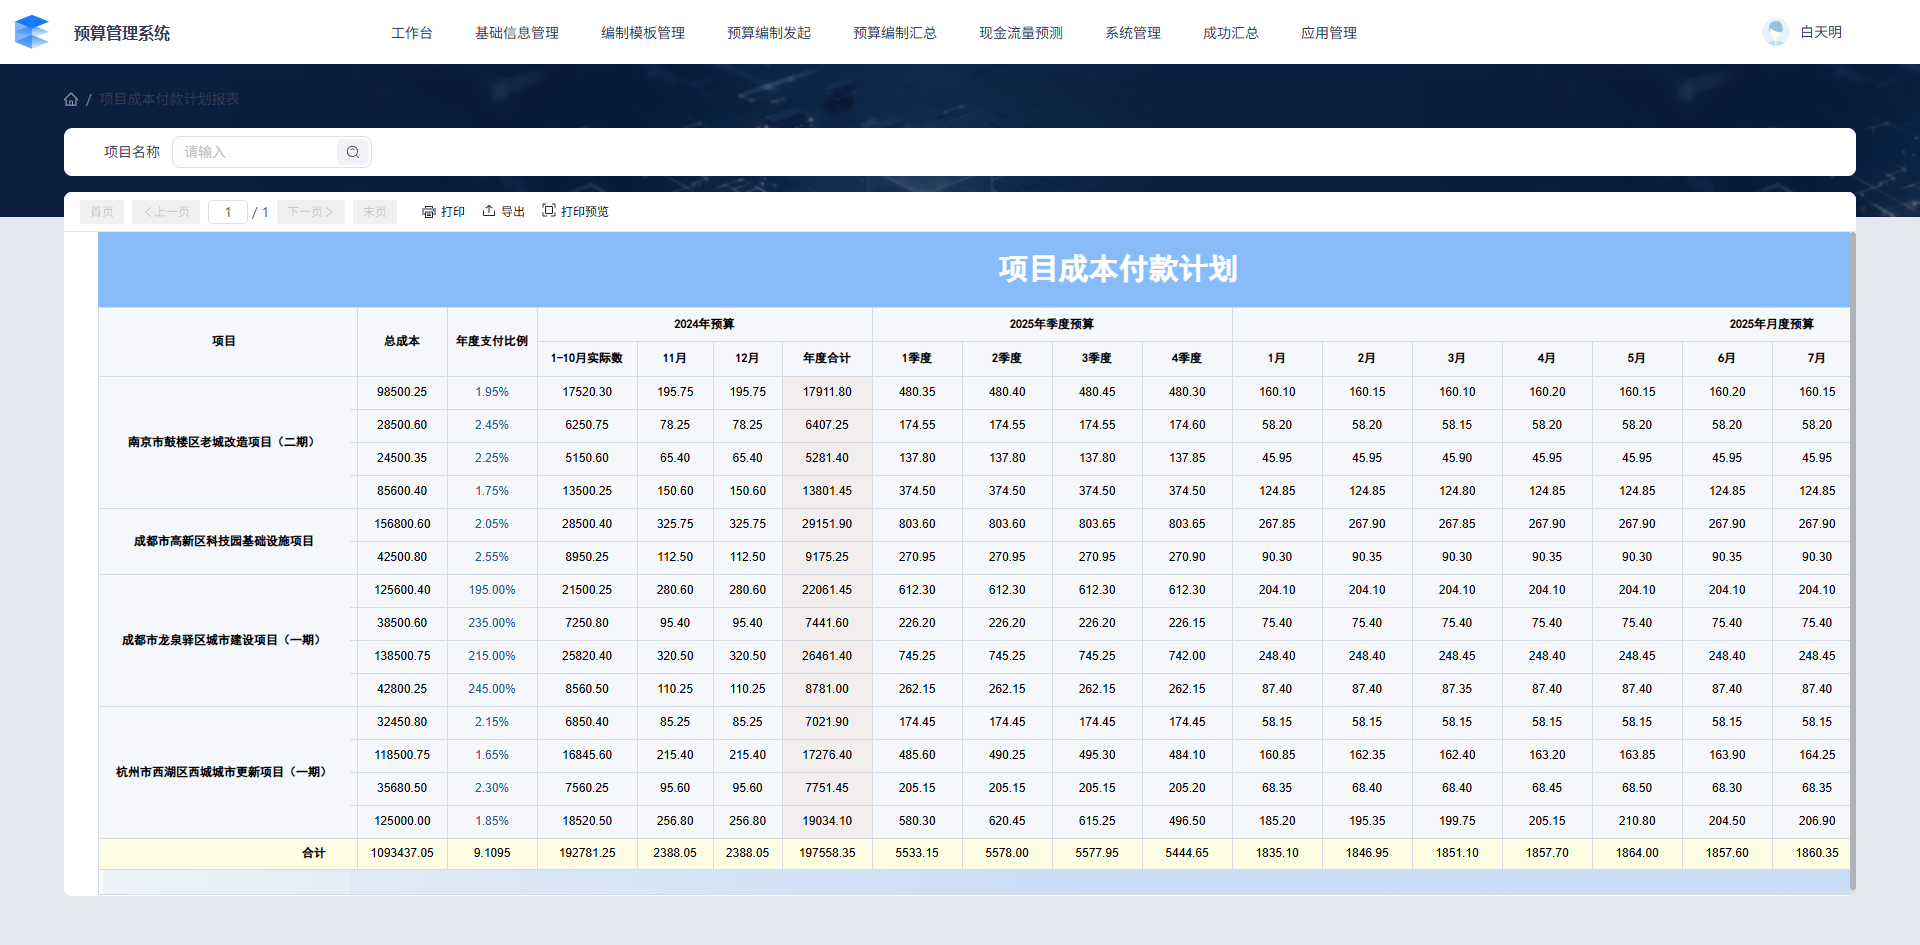Click the search magnifier icon
Viewport: 1920px width, 945px height.
pyautogui.click(x=353, y=152)
